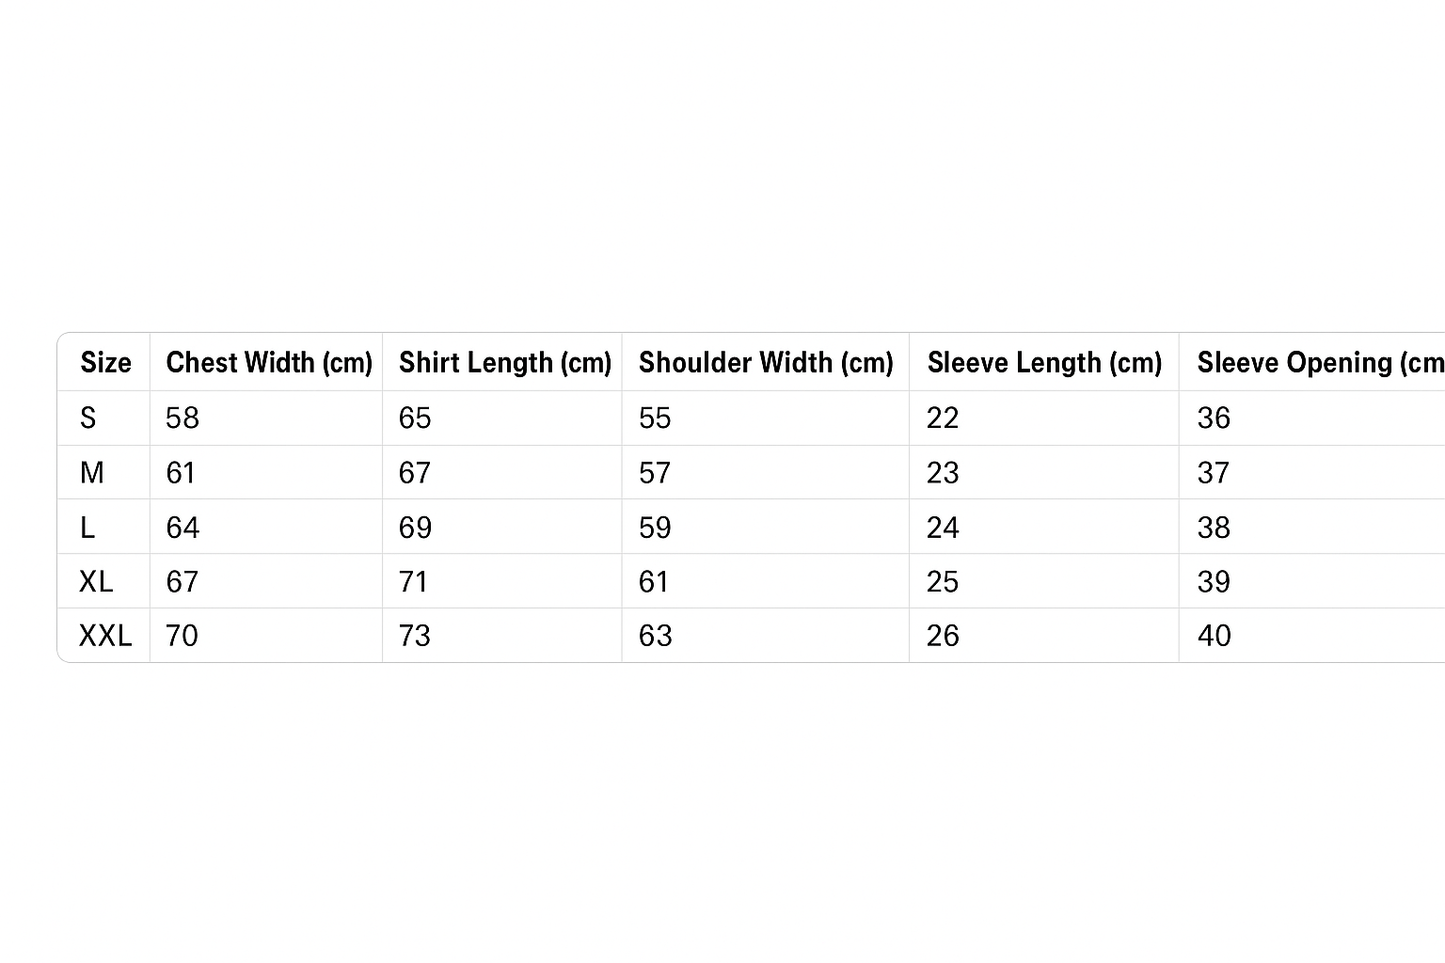Select shirt length value 73
Image resolution: width=1445 pixels, height=963 pixels.
pos(414,636)
